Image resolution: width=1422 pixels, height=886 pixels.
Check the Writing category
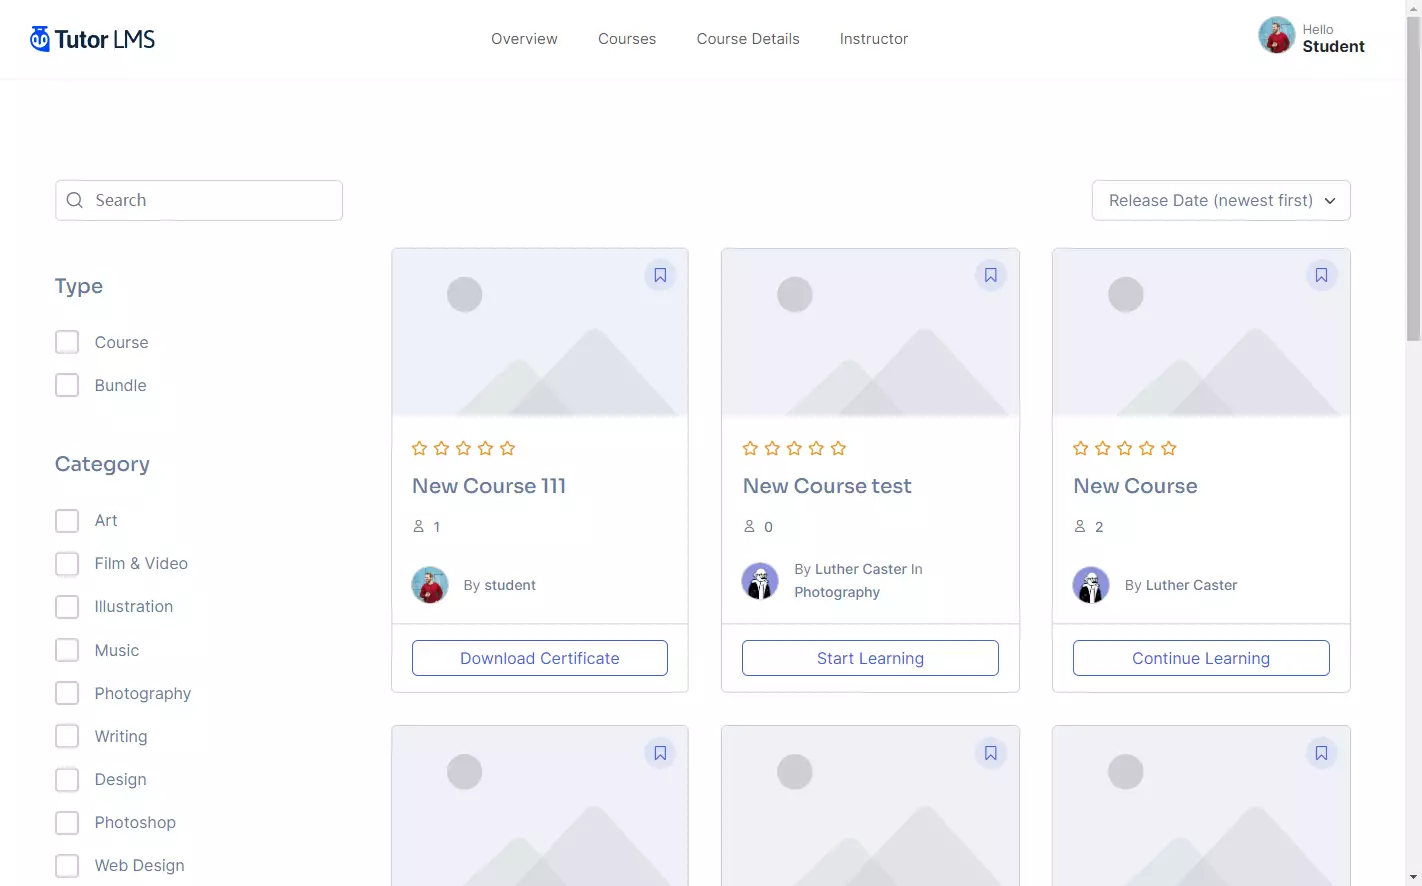[67, 736]
